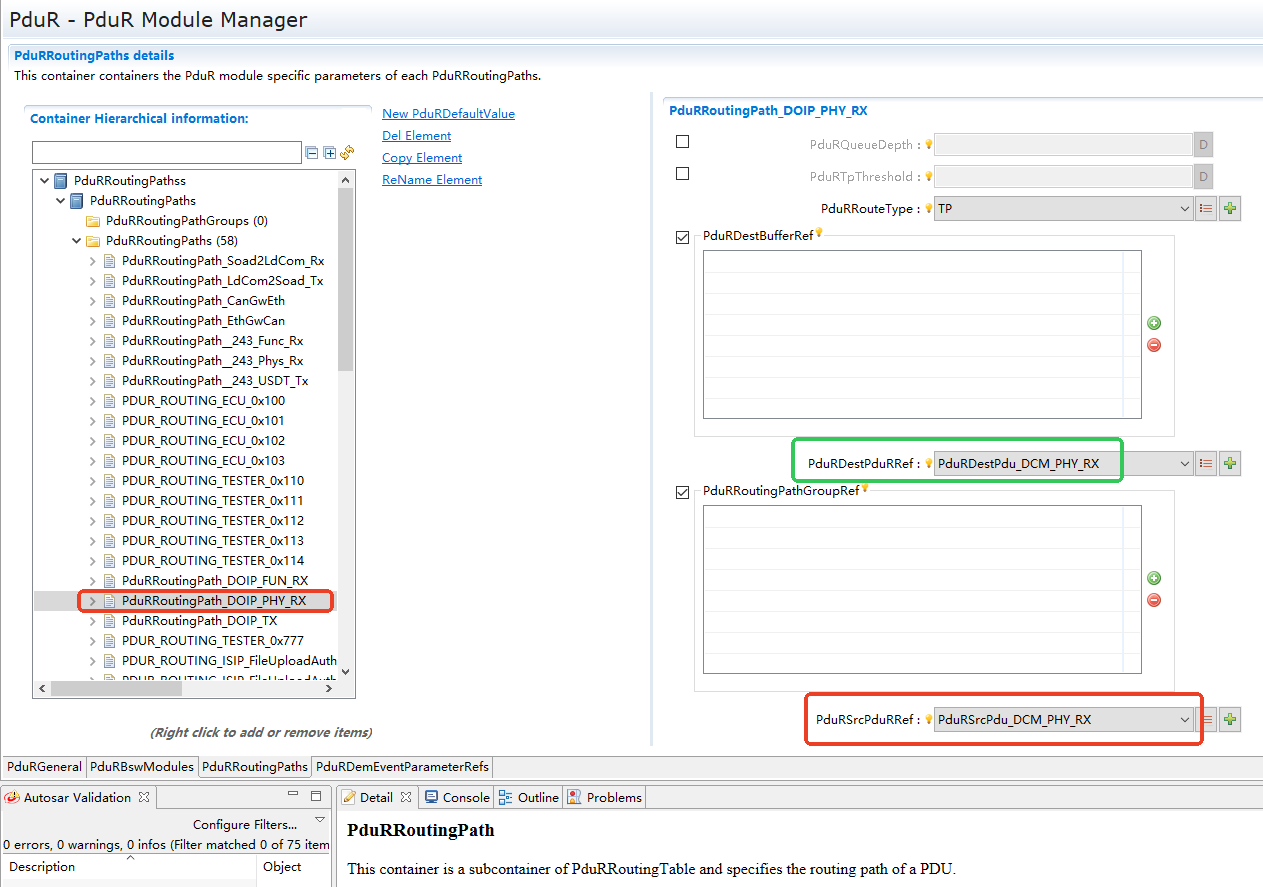Click collapse all icon beside filter box

coord(312,153)
